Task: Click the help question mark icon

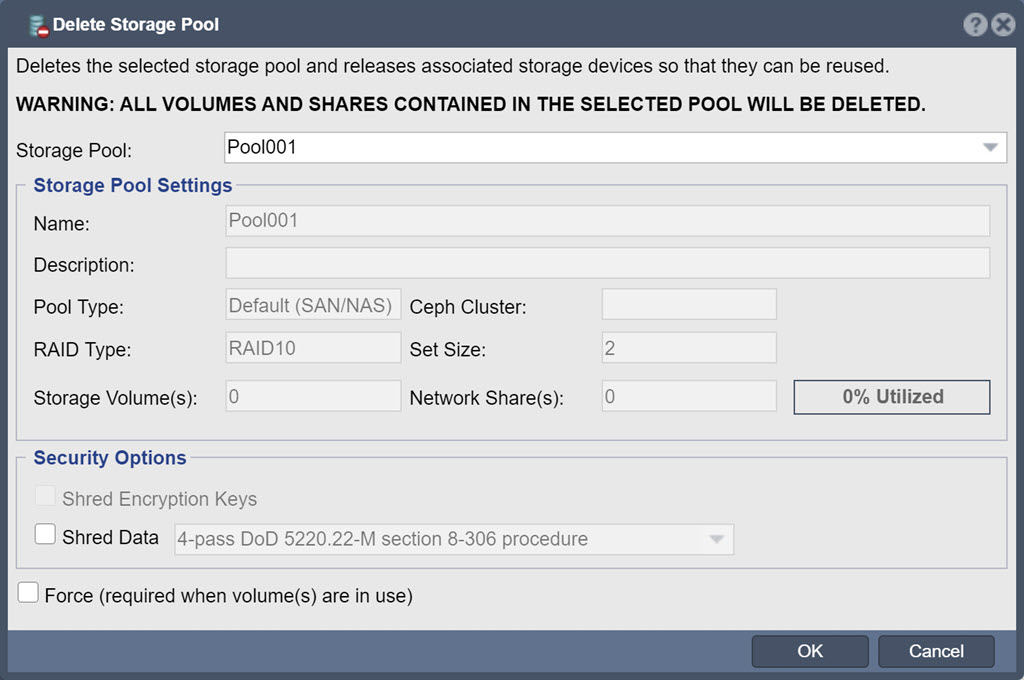Action: 975,25
